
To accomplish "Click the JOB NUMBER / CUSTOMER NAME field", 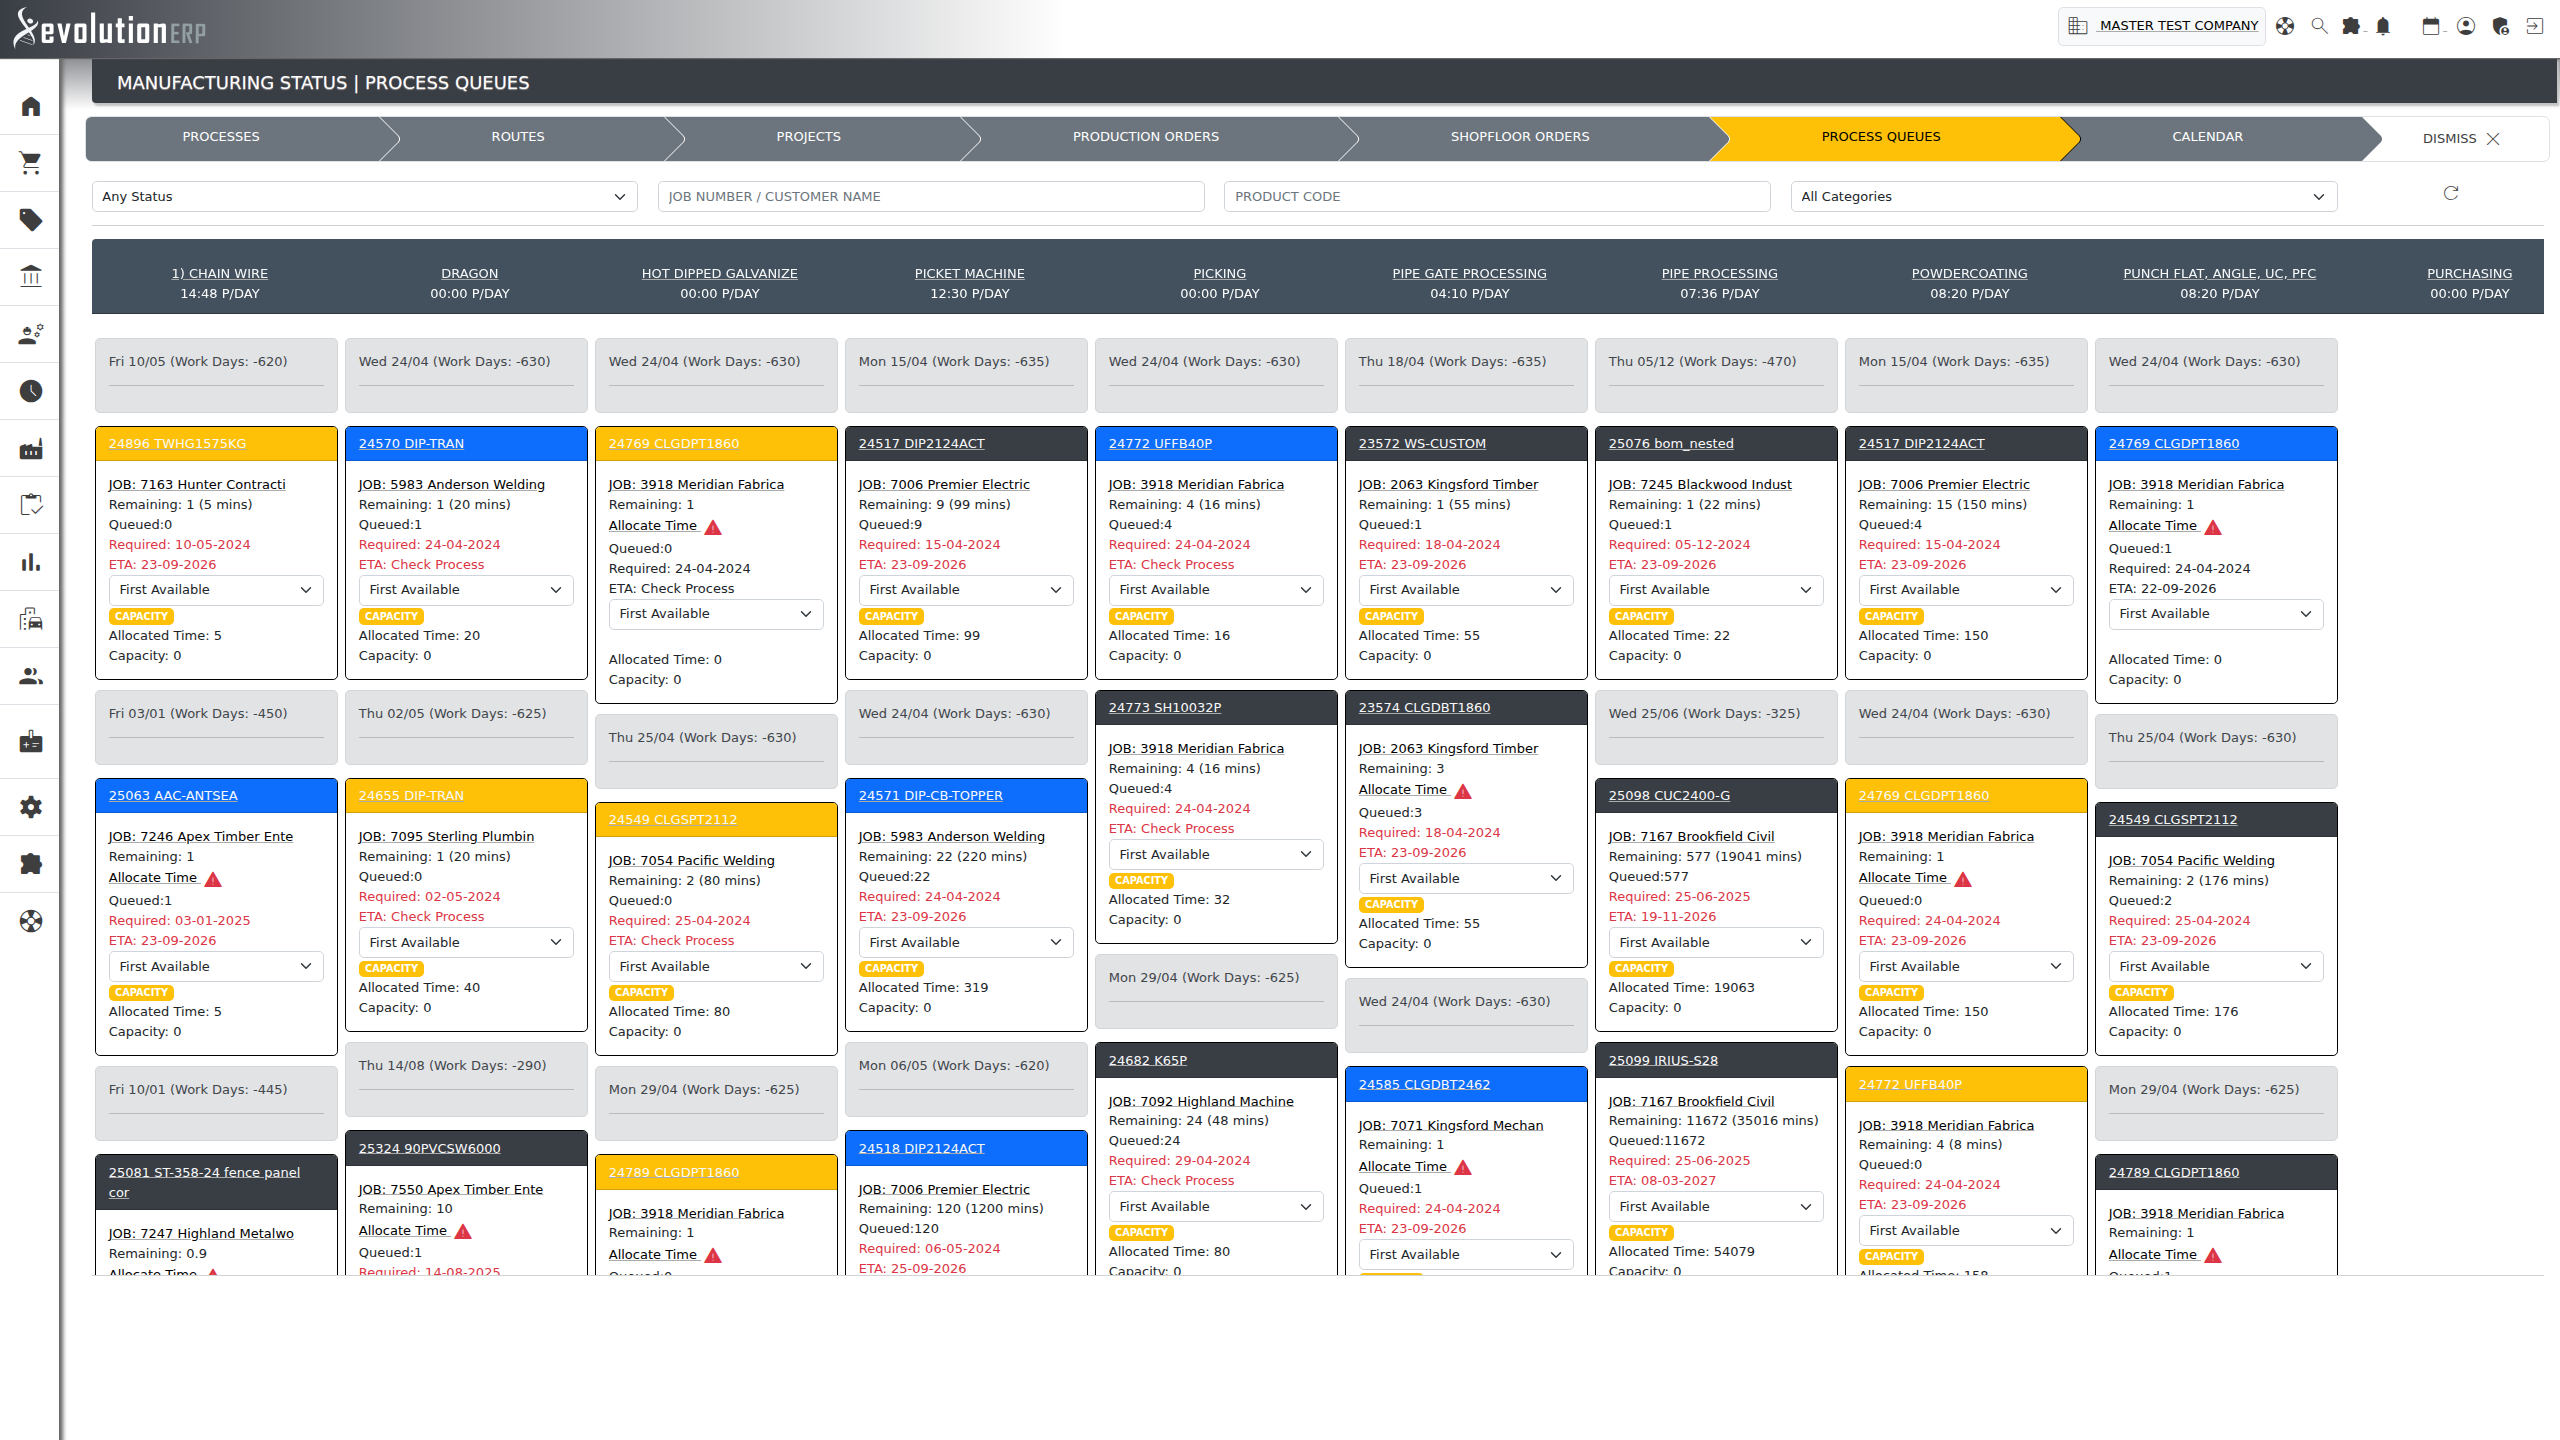I will [931, 196].
